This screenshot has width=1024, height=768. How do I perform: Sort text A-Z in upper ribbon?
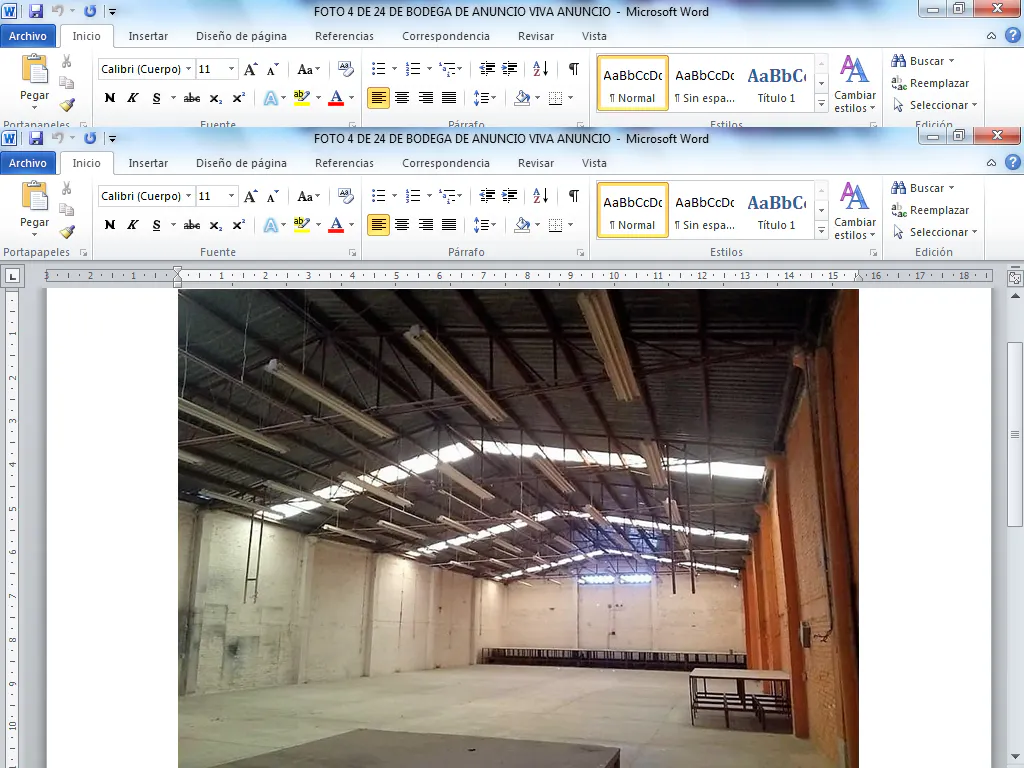click(541, 69)
